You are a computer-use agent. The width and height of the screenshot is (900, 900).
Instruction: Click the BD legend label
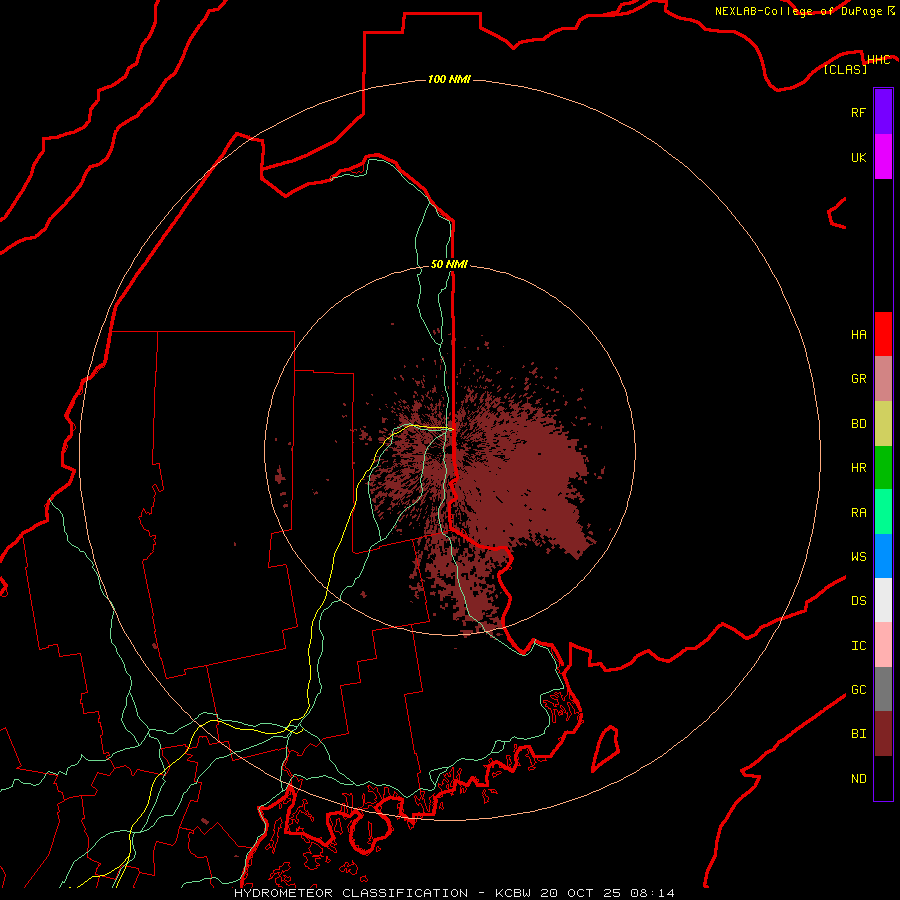(858, 424)
